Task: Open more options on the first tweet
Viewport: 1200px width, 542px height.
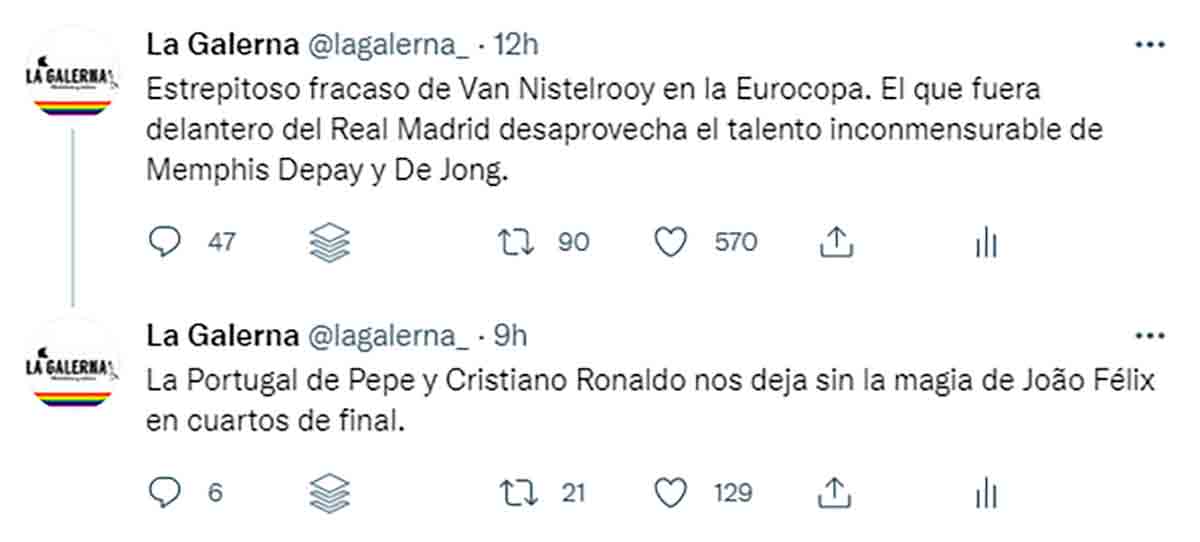Action: click(1150, 45)
